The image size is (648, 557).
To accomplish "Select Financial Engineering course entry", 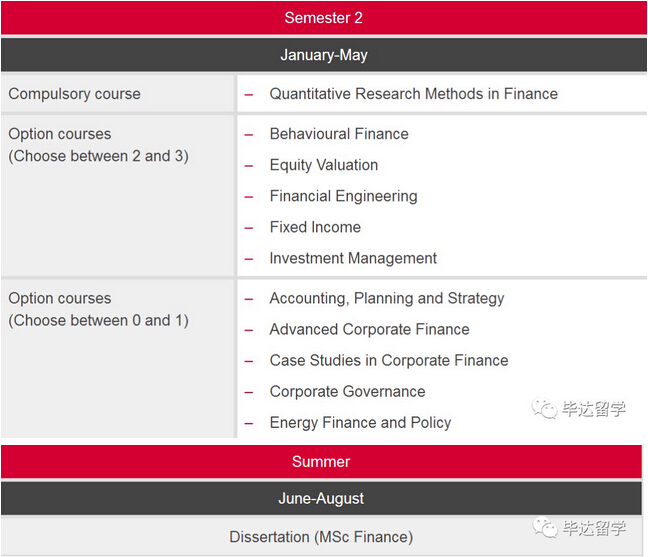I will [x=343, y=196].
